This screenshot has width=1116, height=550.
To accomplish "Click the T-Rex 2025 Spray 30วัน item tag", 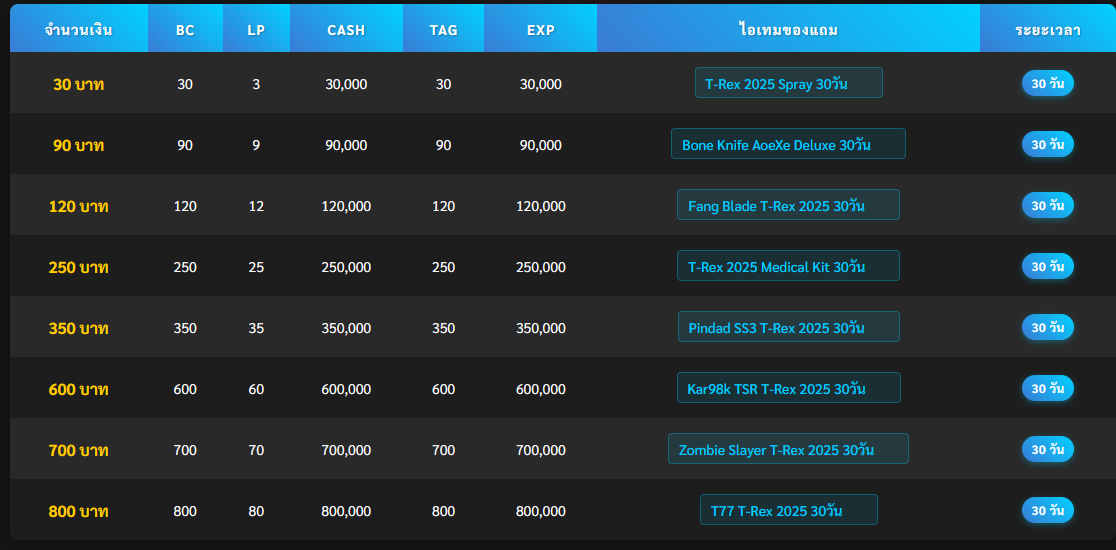I will pyautogui.click(x=788, y=84).
